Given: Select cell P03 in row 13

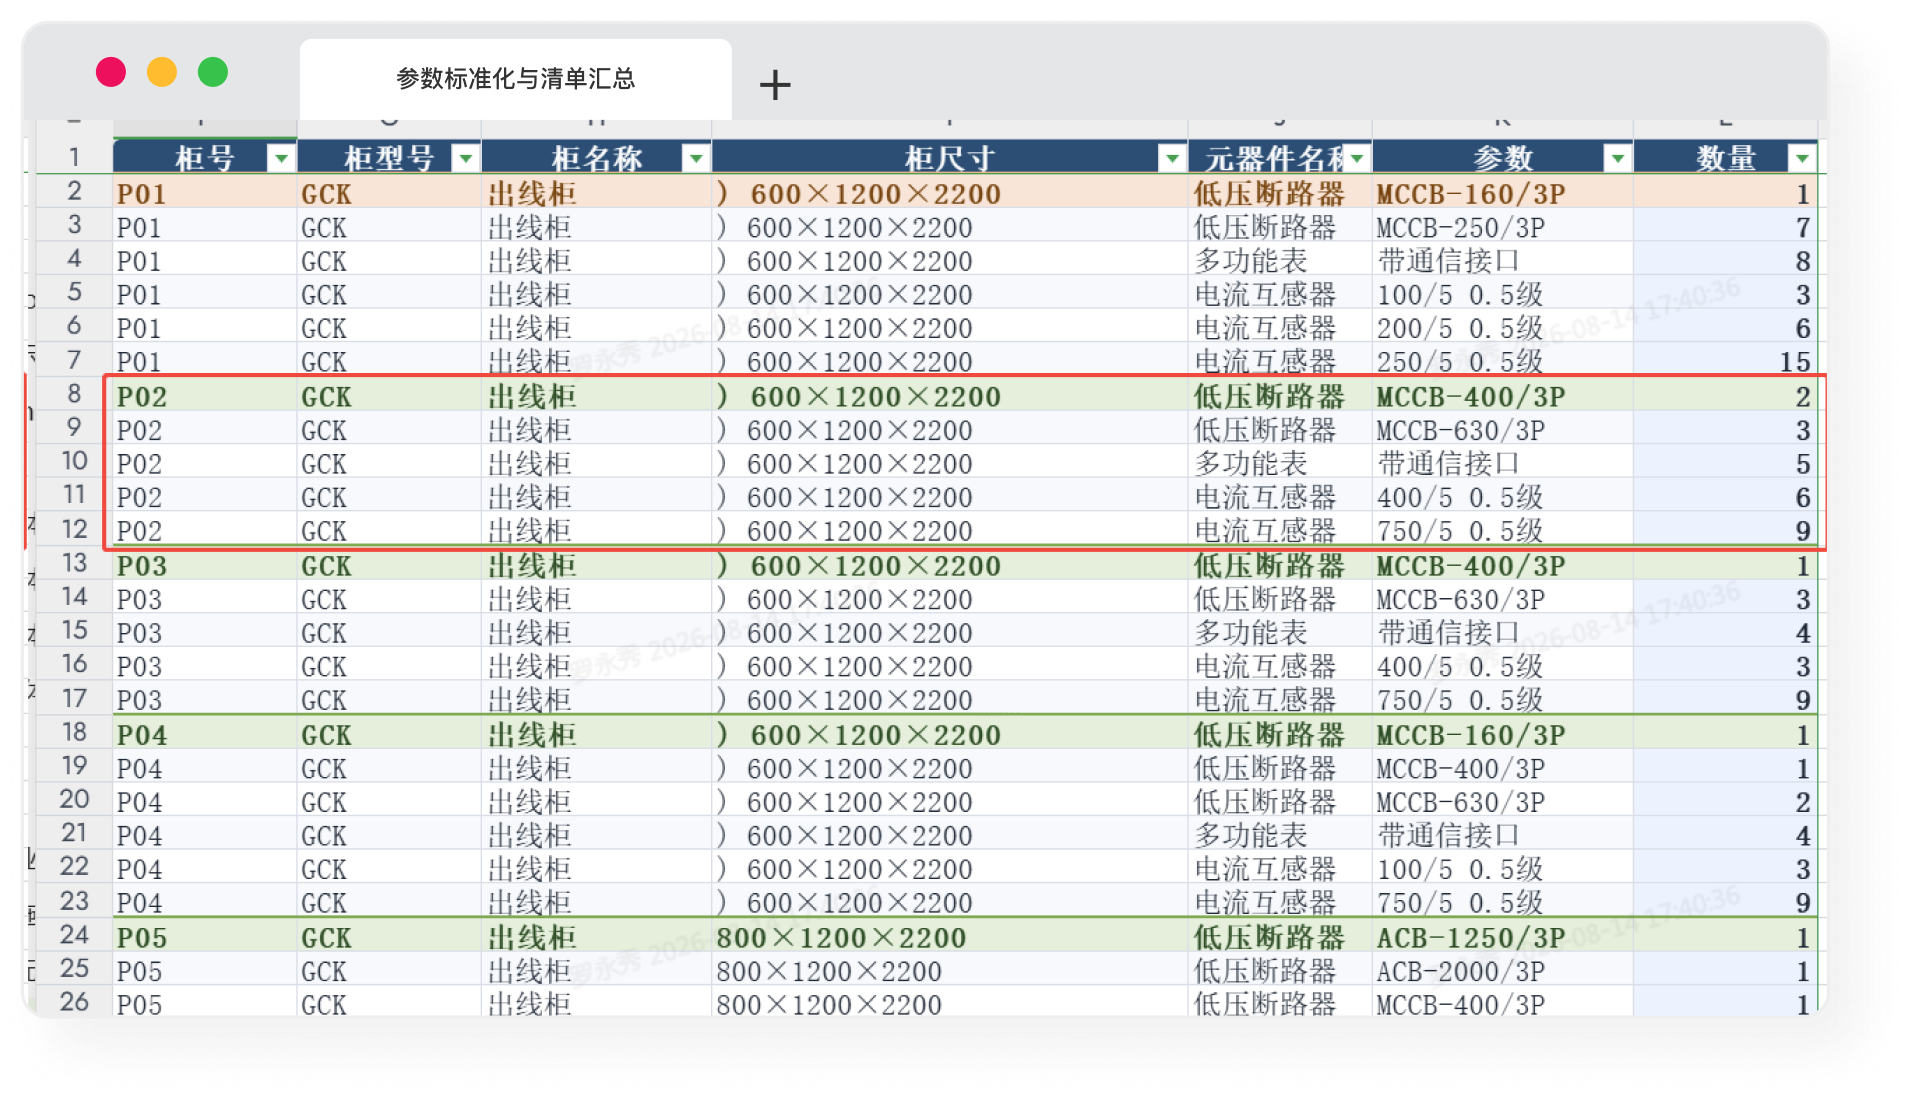Looking at the screenshot, I should [x=205, y=565].
